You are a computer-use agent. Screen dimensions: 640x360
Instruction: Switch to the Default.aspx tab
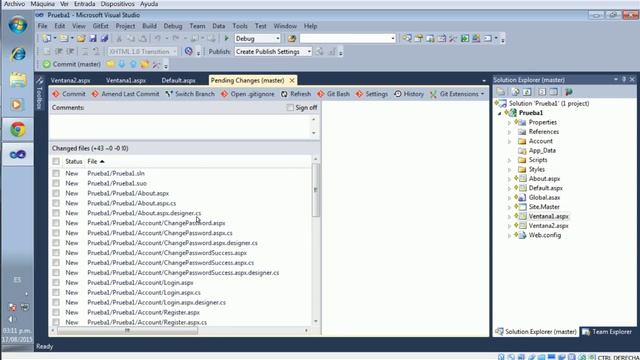pos(178,80)
